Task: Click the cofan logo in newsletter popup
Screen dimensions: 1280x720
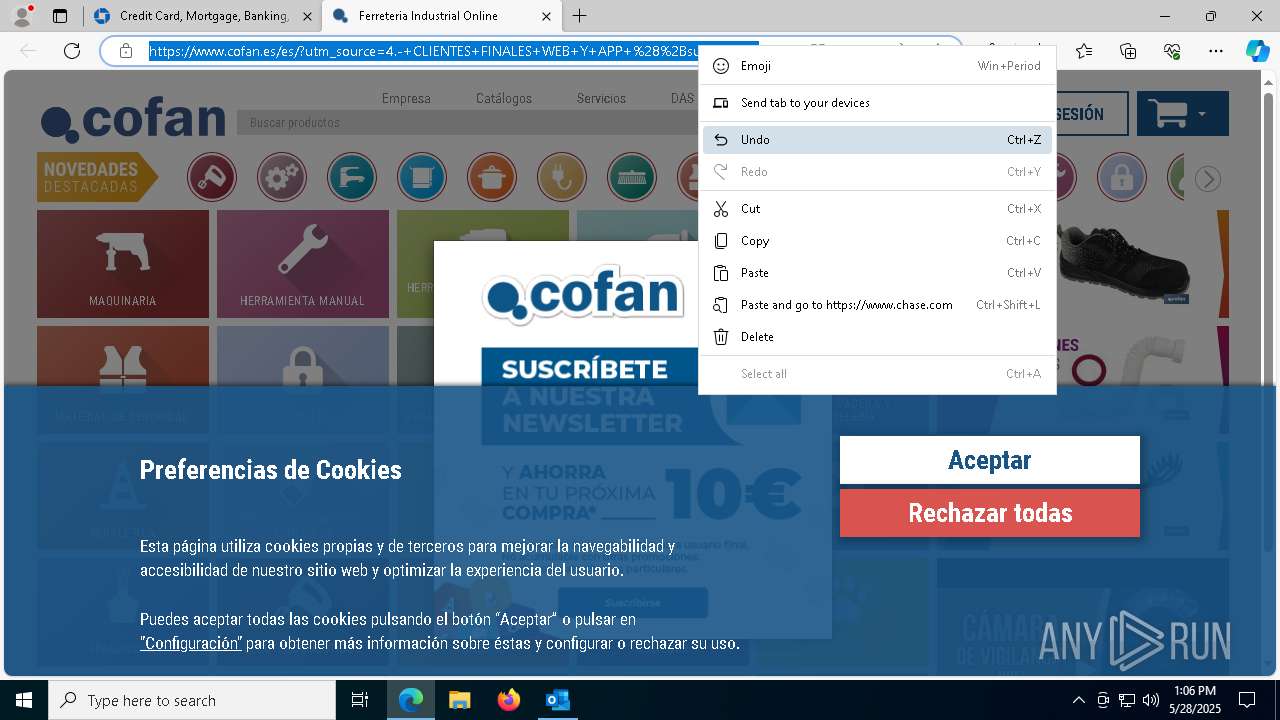Action: pos(583,295)
